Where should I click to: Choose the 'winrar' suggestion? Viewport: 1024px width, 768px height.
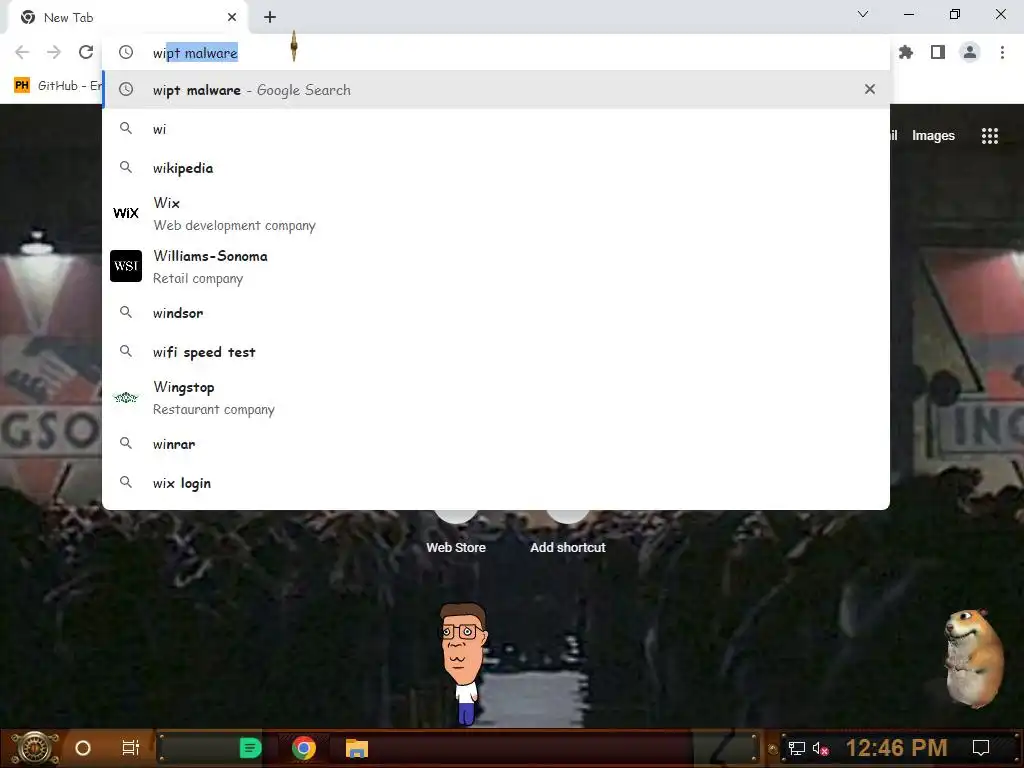496,444
